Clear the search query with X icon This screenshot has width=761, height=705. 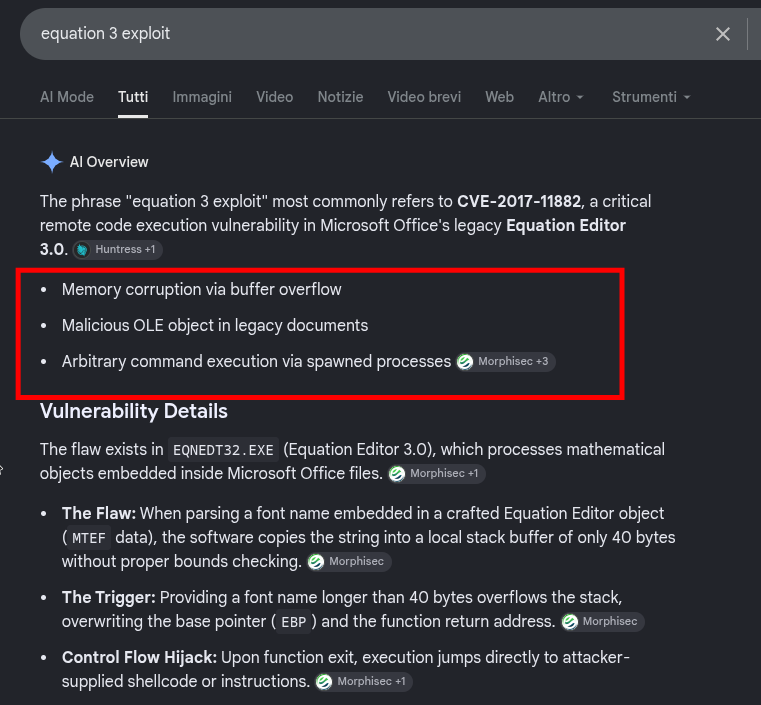(723, 34)
